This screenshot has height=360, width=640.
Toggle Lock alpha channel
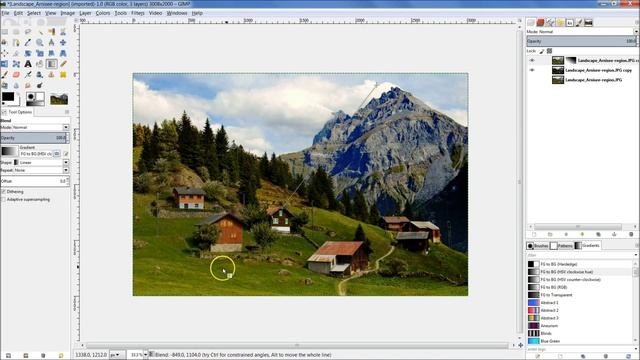point(549,51)
